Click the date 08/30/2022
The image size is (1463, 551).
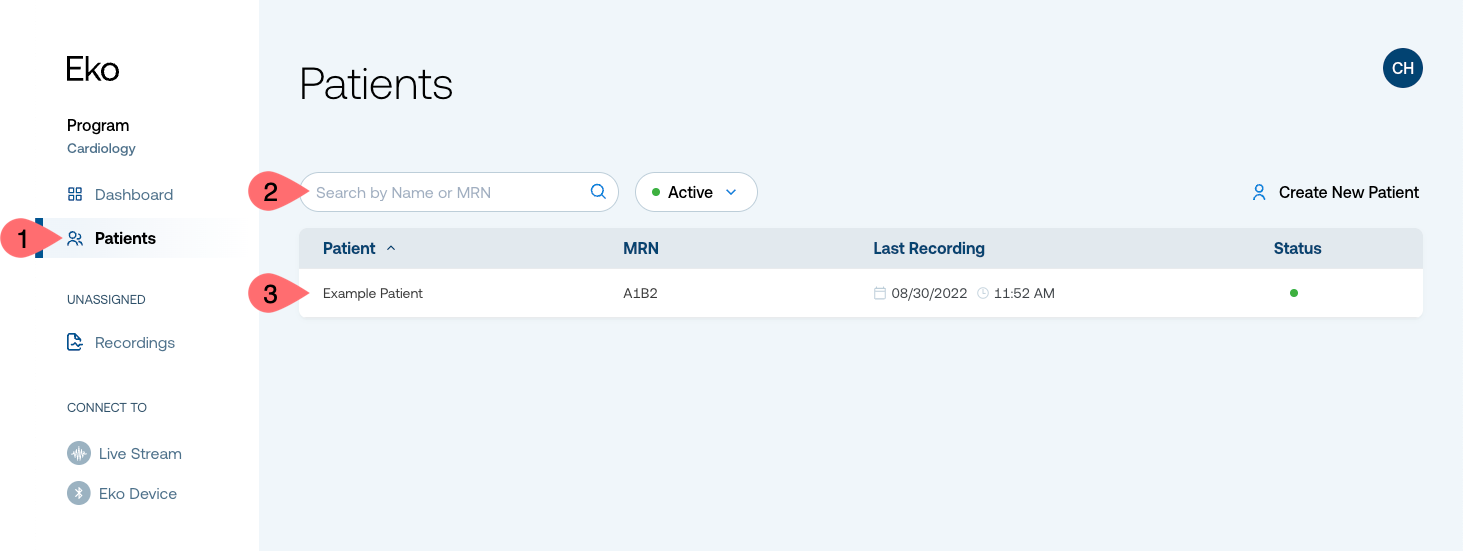click(x=929, y=293)
